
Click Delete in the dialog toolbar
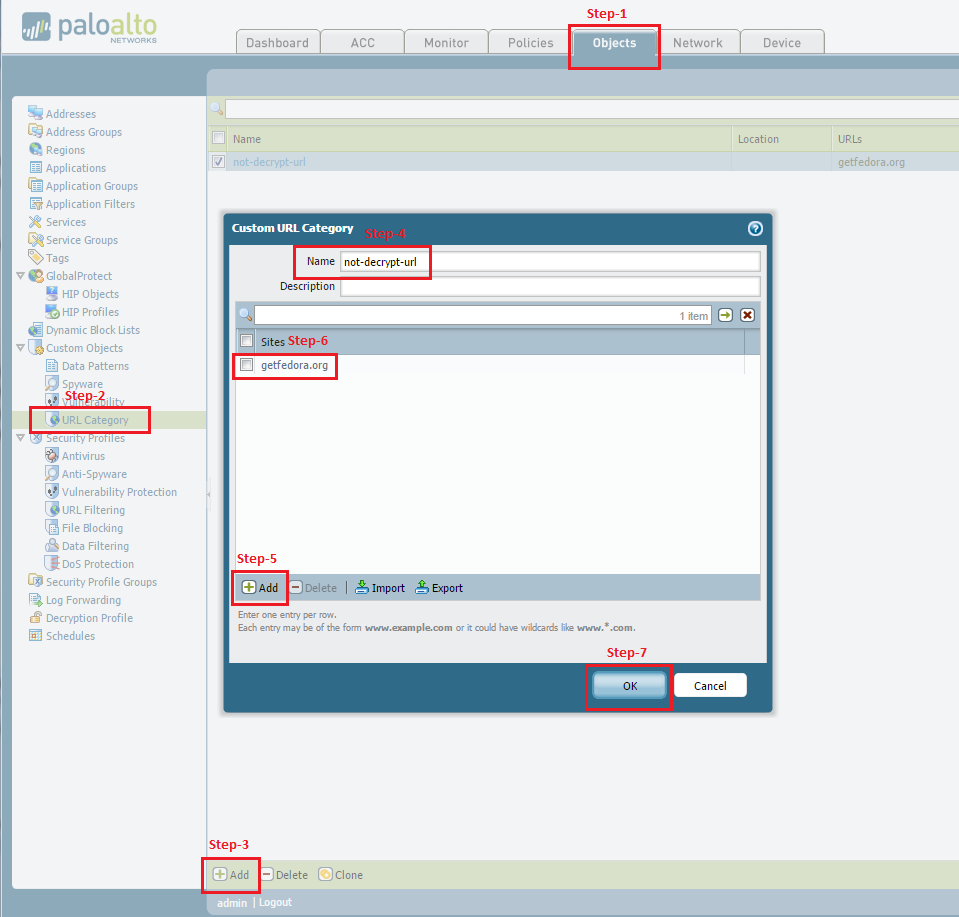(313, 588)
